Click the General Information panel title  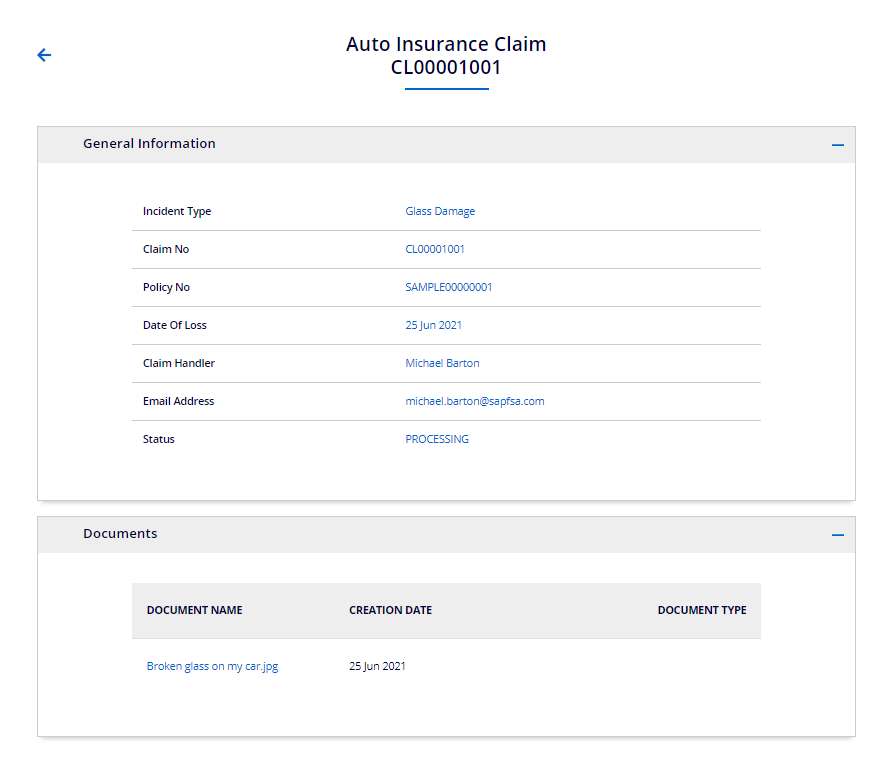coord(149,144)
